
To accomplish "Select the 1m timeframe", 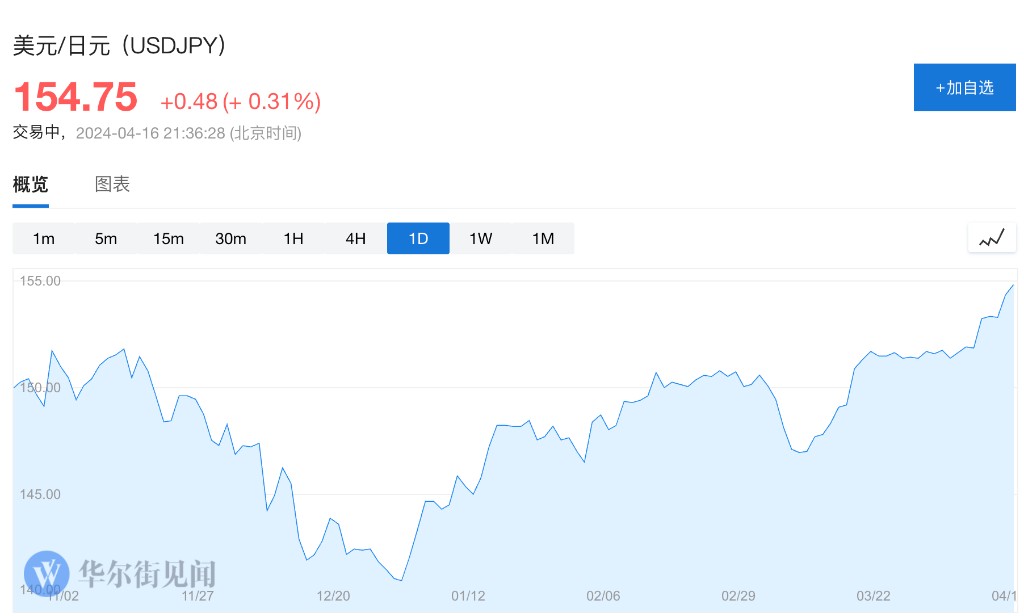I will [43, 238].
